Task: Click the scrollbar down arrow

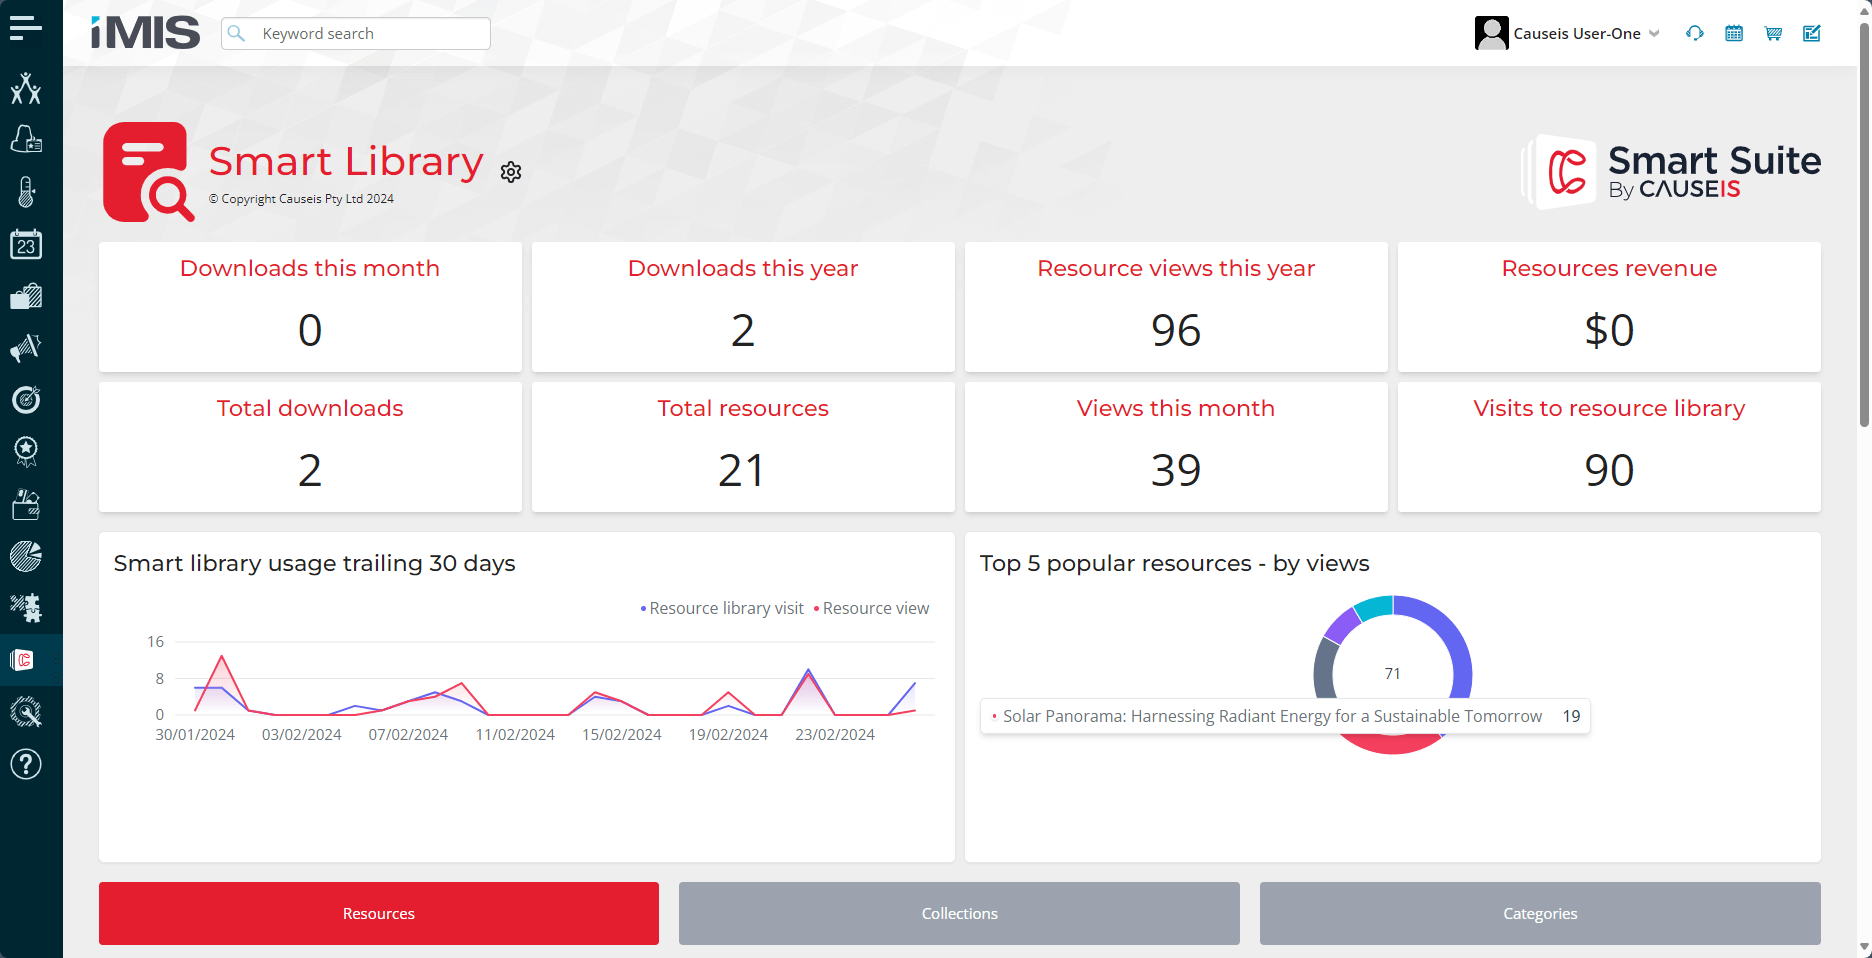Action: (1864, 947)
